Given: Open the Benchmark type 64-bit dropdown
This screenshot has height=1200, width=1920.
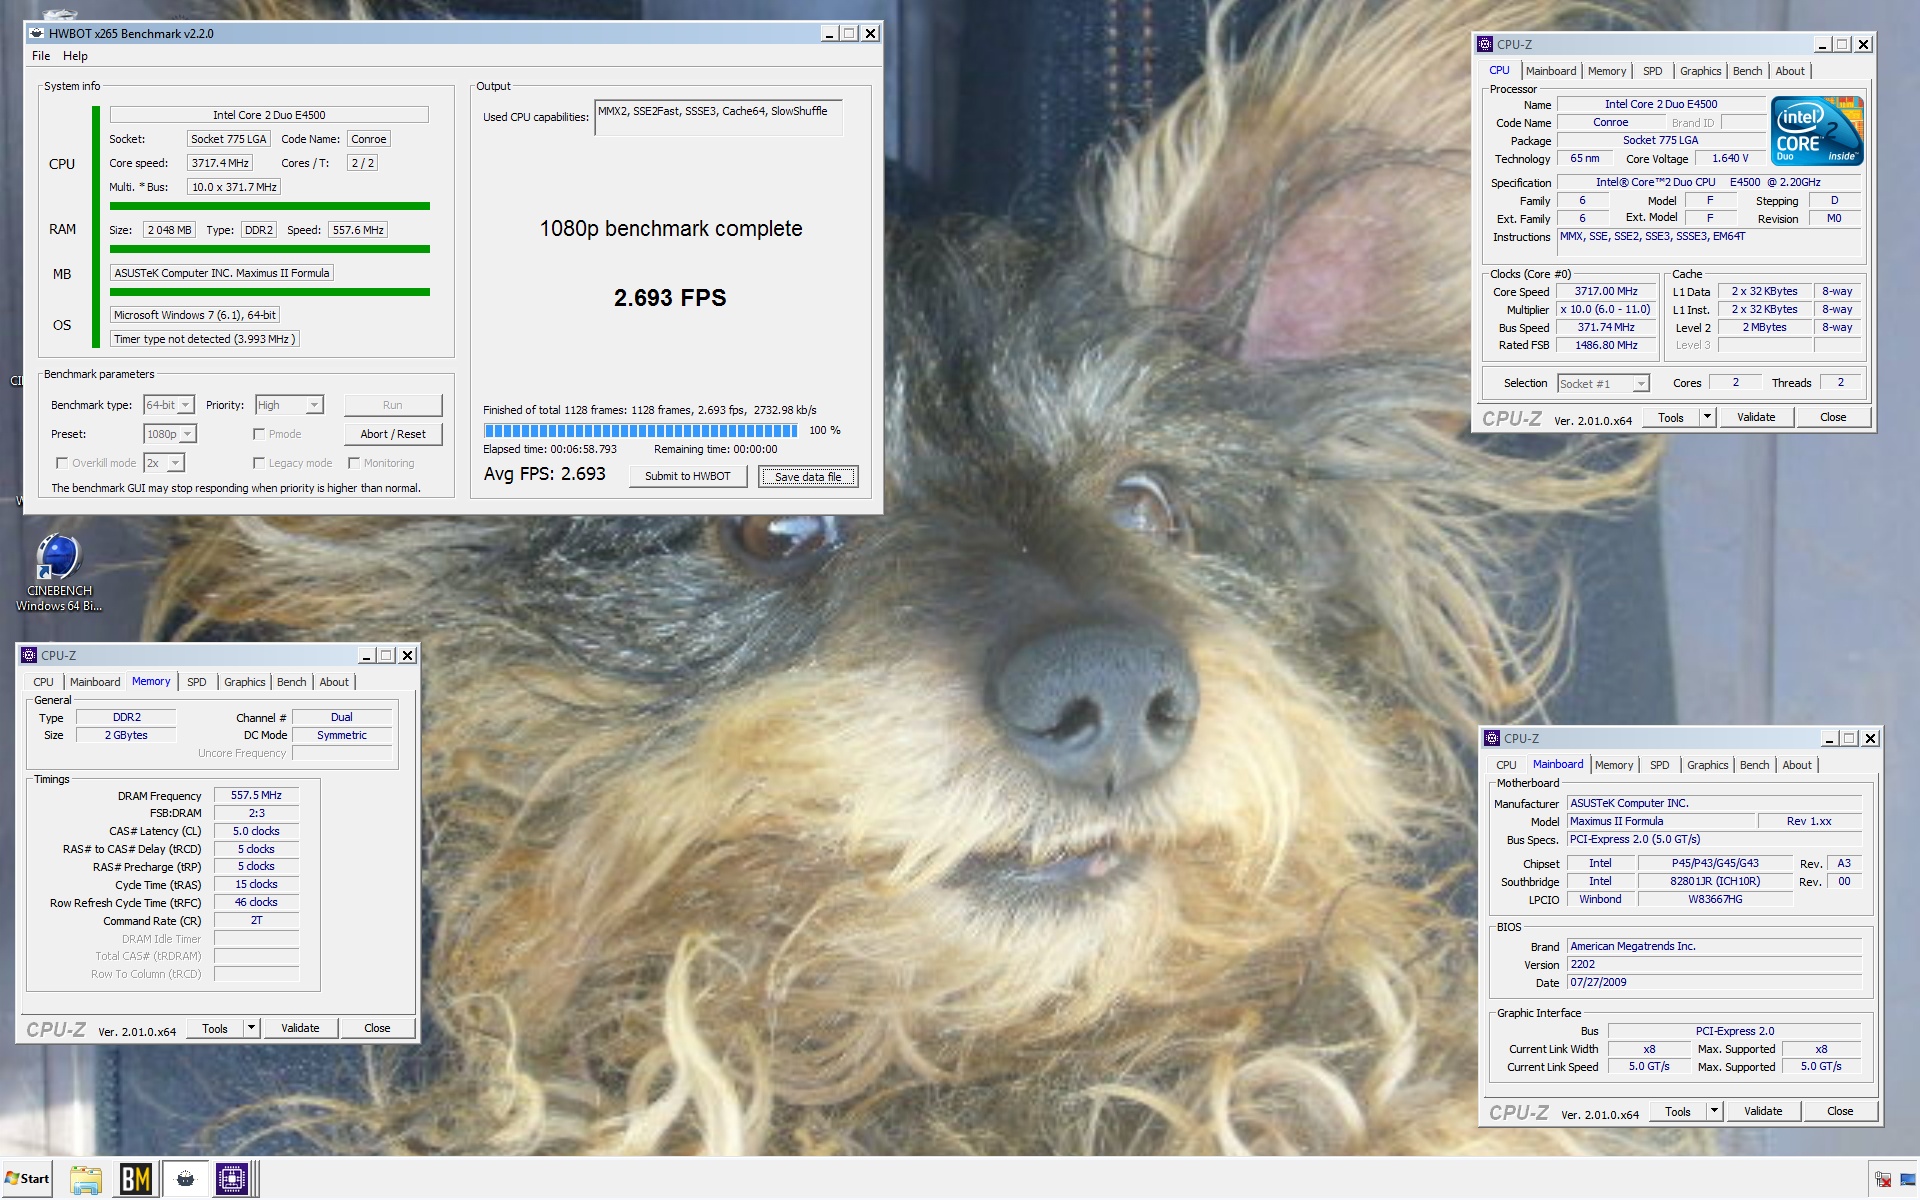Looking at the screenshot, I should [169, 405].
